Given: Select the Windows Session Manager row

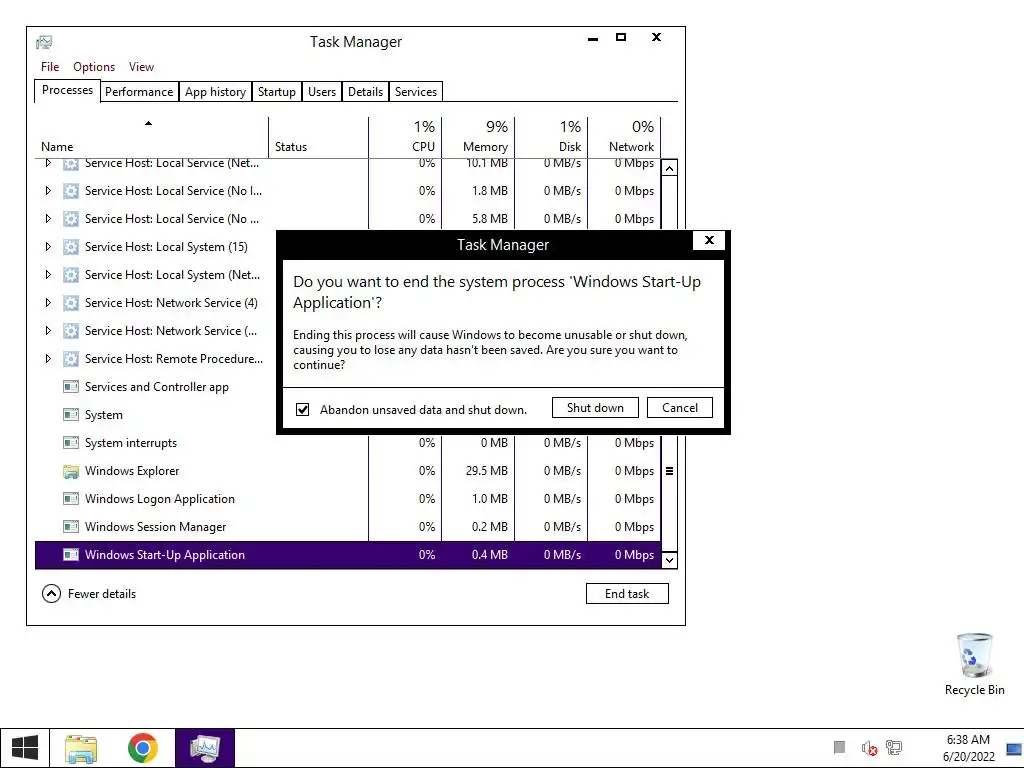Looking at the screenshot, I should tap(348, 526).
